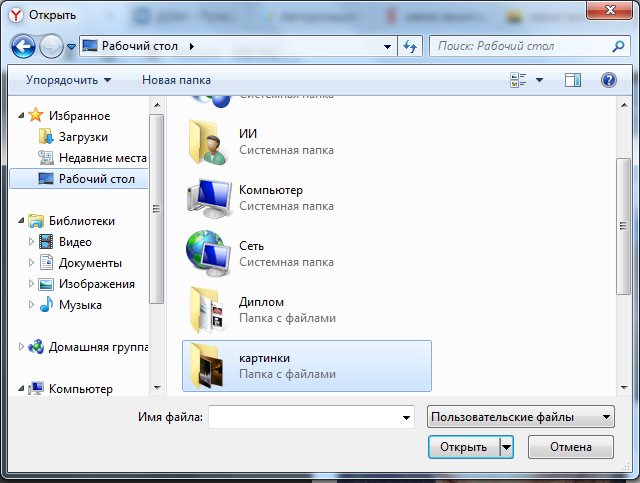Click the Отмена button
640x483 pixels.
click(571, 447)
